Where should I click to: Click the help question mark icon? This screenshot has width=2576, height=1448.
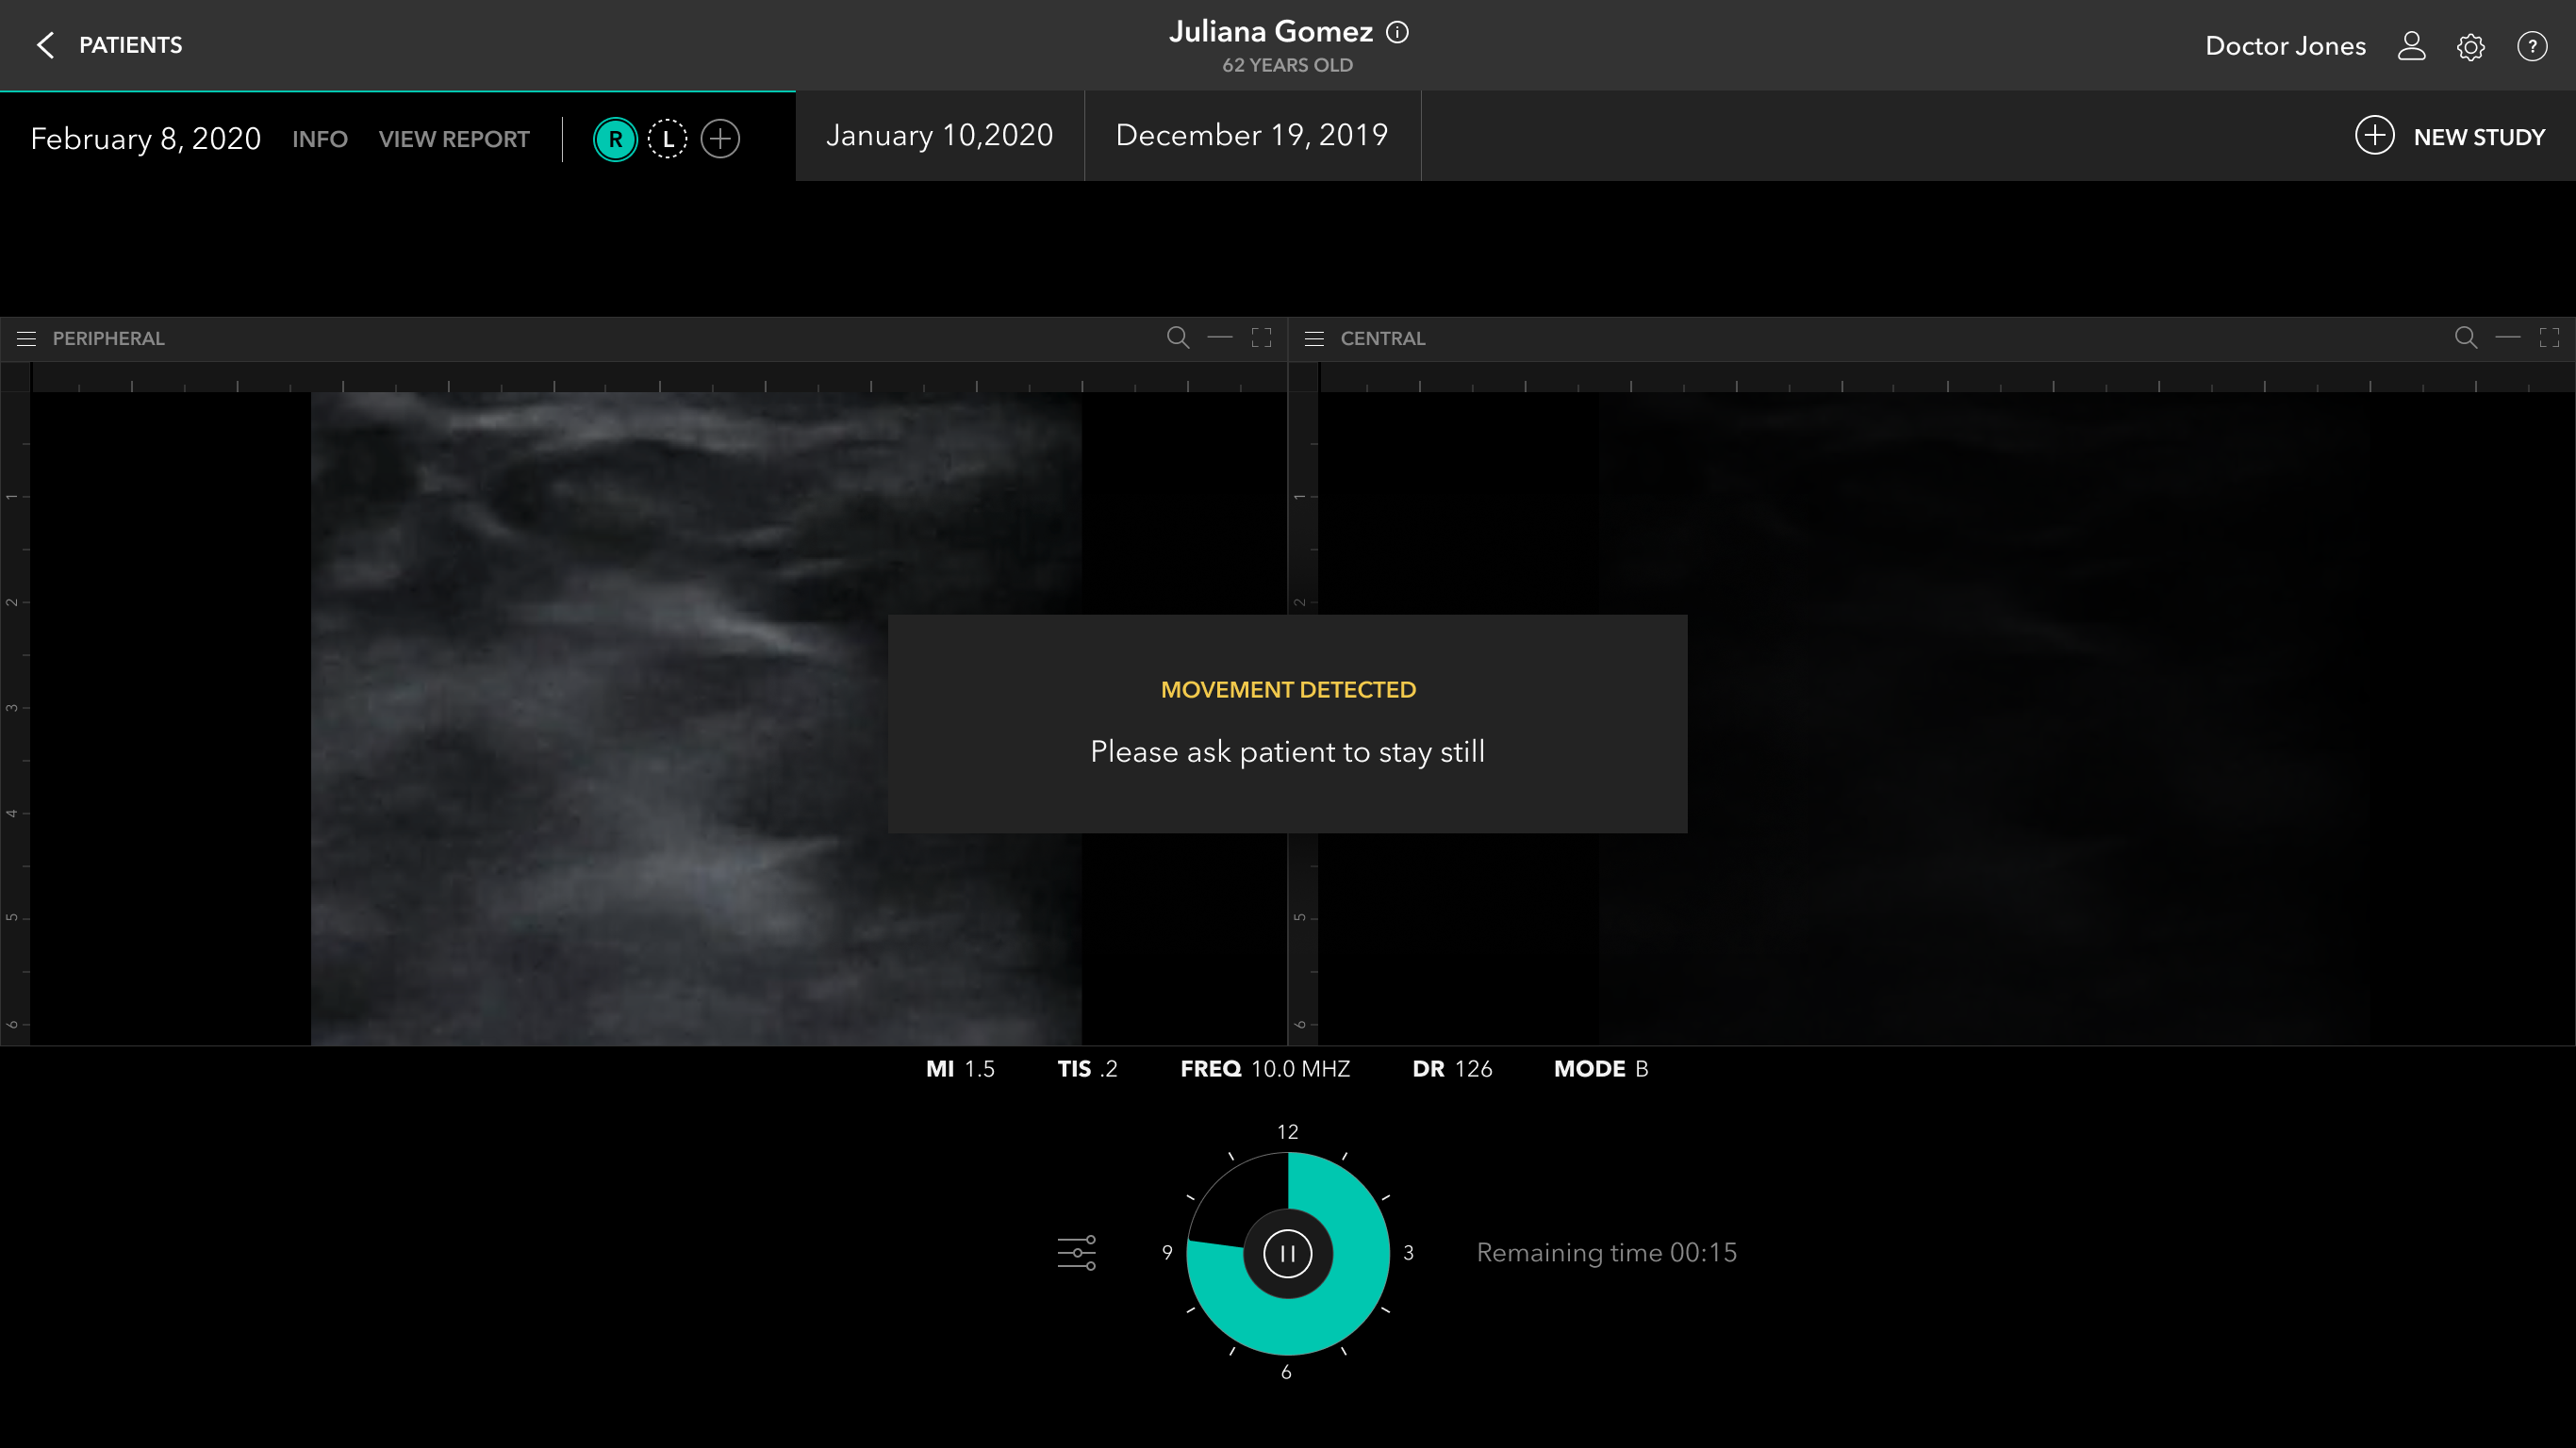tap(2531, 46)
